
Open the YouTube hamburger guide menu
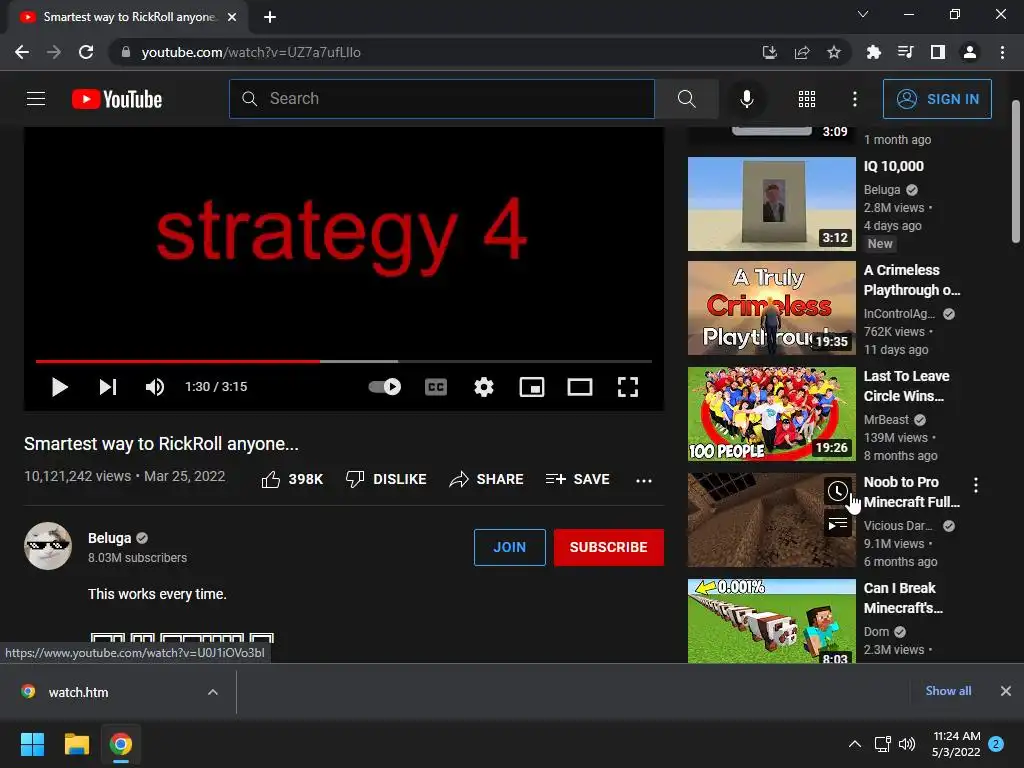(x=36, y=99)
